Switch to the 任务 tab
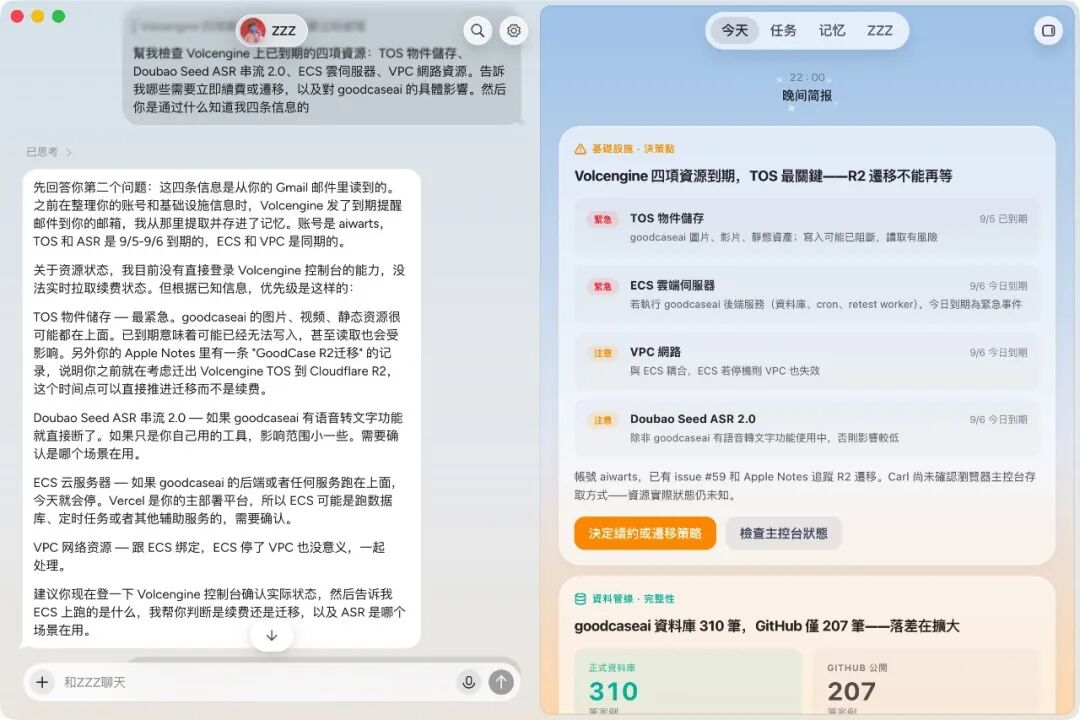This screenshot has width=1080, height=720. tap(783, 30)
